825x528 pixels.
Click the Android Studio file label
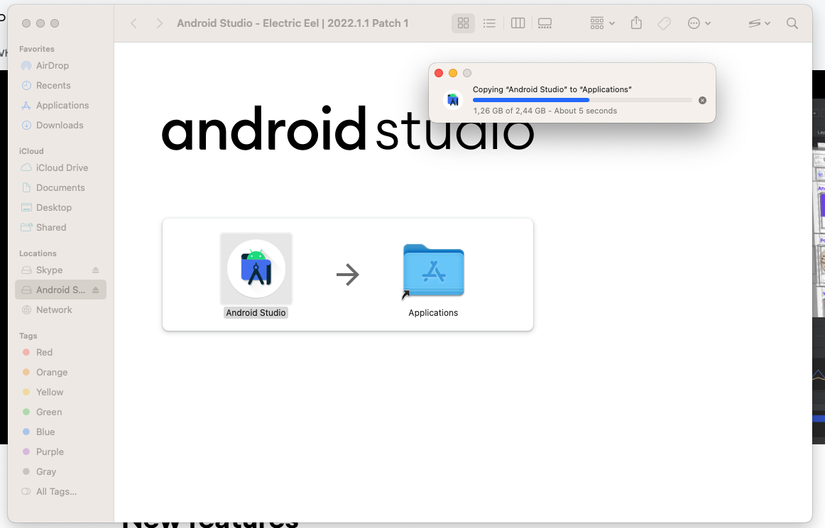(256, 312)
